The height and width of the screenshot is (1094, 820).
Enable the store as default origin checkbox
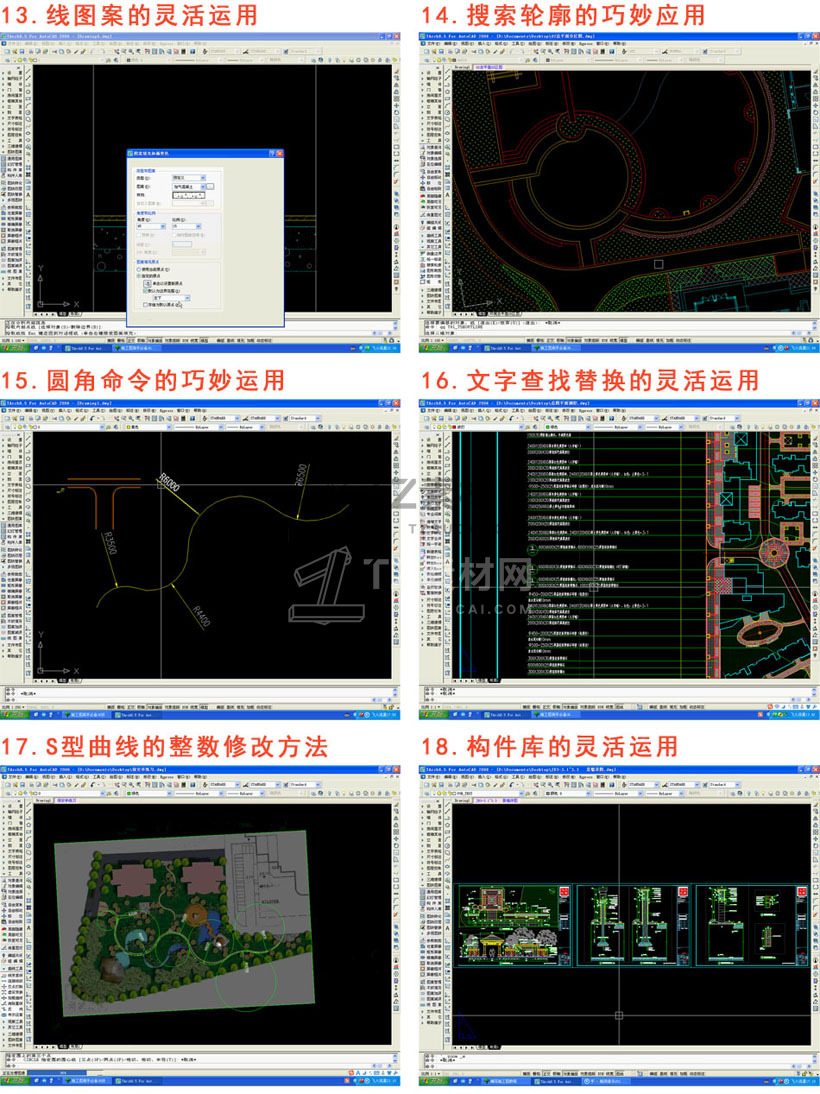click(x=145, y=305)
